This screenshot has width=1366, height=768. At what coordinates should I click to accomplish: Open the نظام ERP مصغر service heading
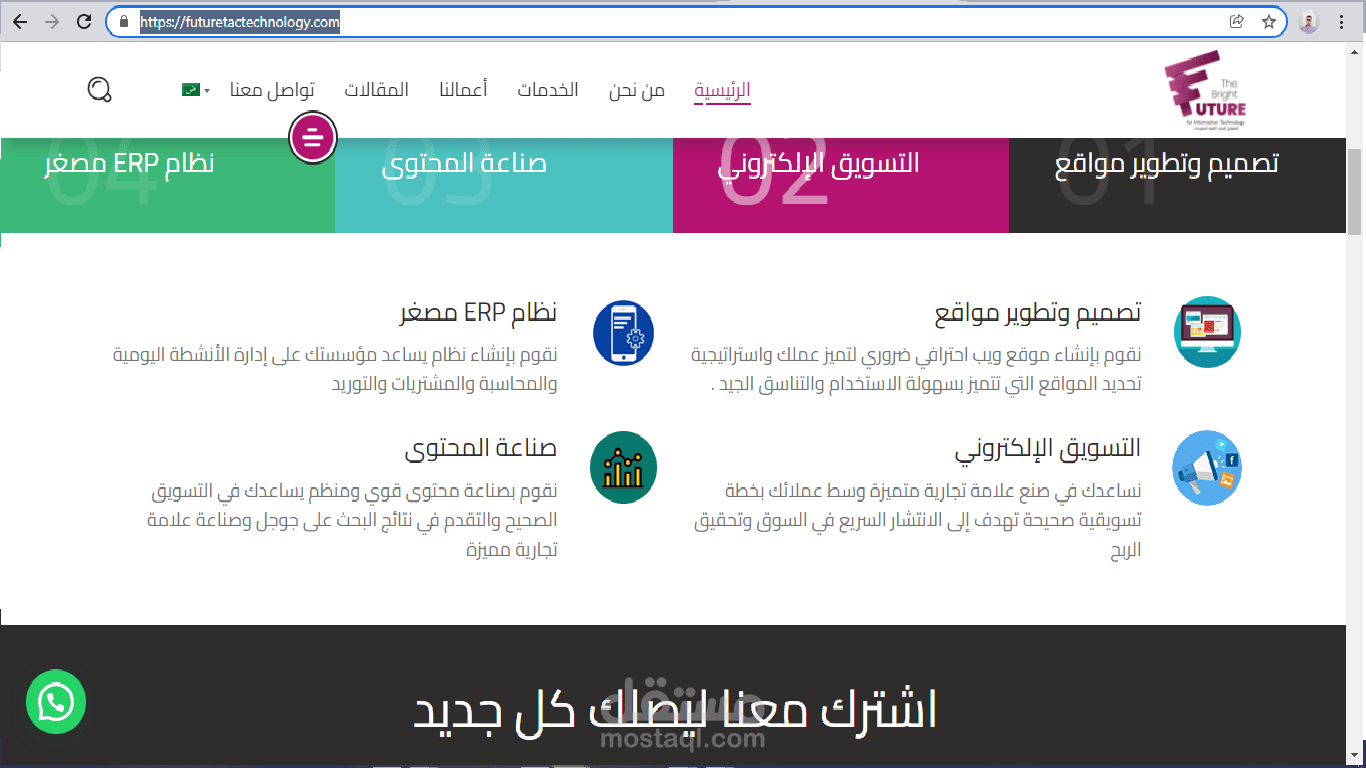point(478,312)
